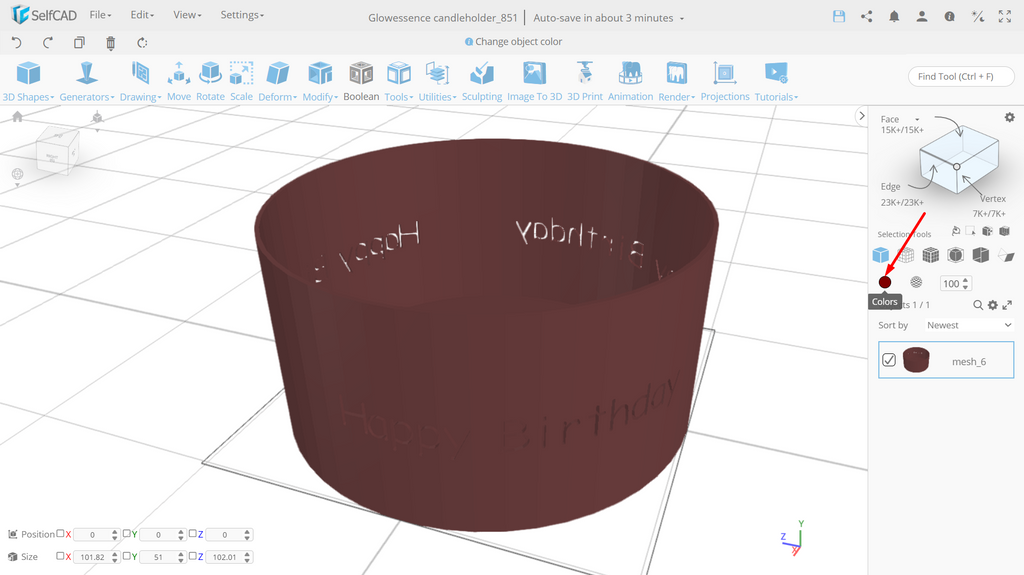1024x575 pixels.
Task: Expand the auto-save options dropdown
Action: click(x=682, y=19)
